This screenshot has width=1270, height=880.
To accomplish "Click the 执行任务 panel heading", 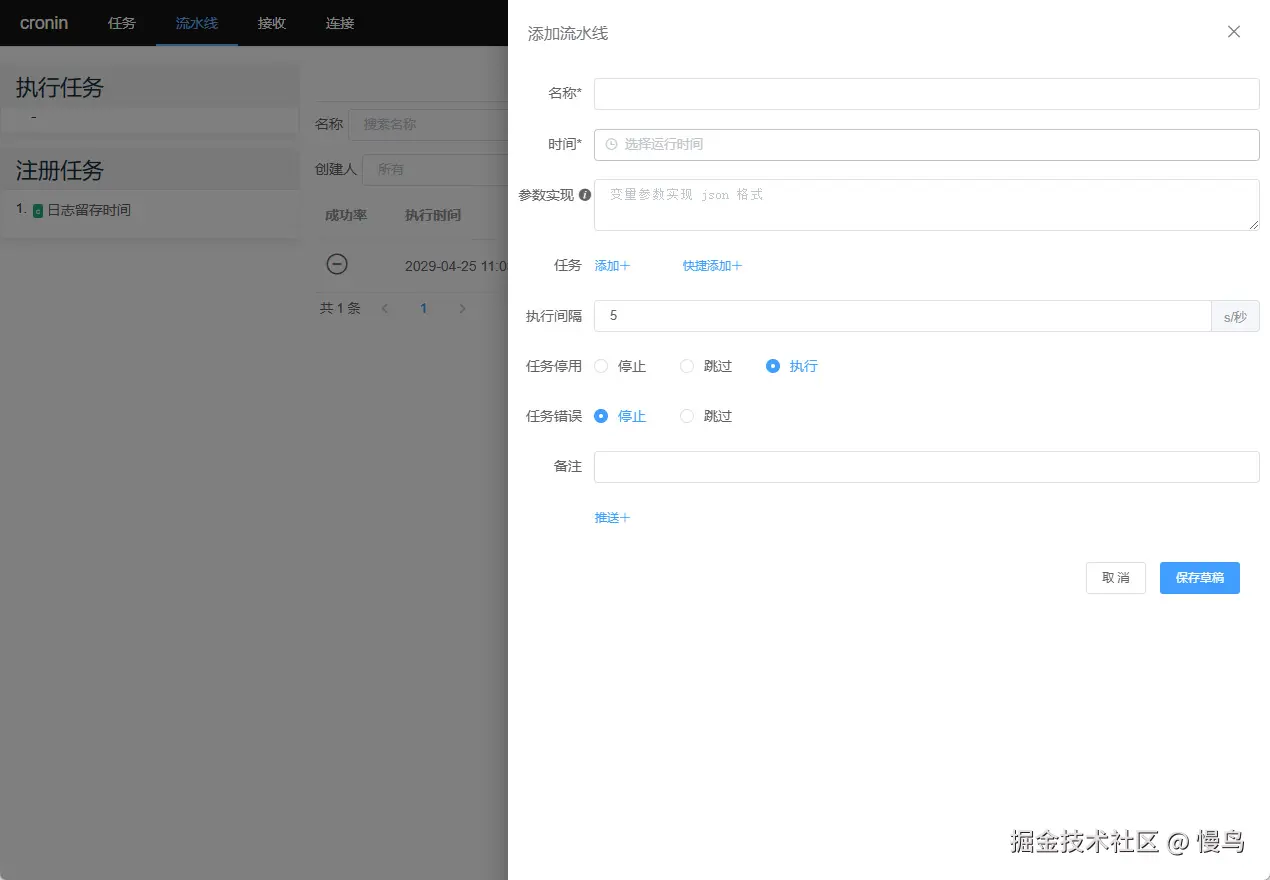I will (x=59, y=87).
